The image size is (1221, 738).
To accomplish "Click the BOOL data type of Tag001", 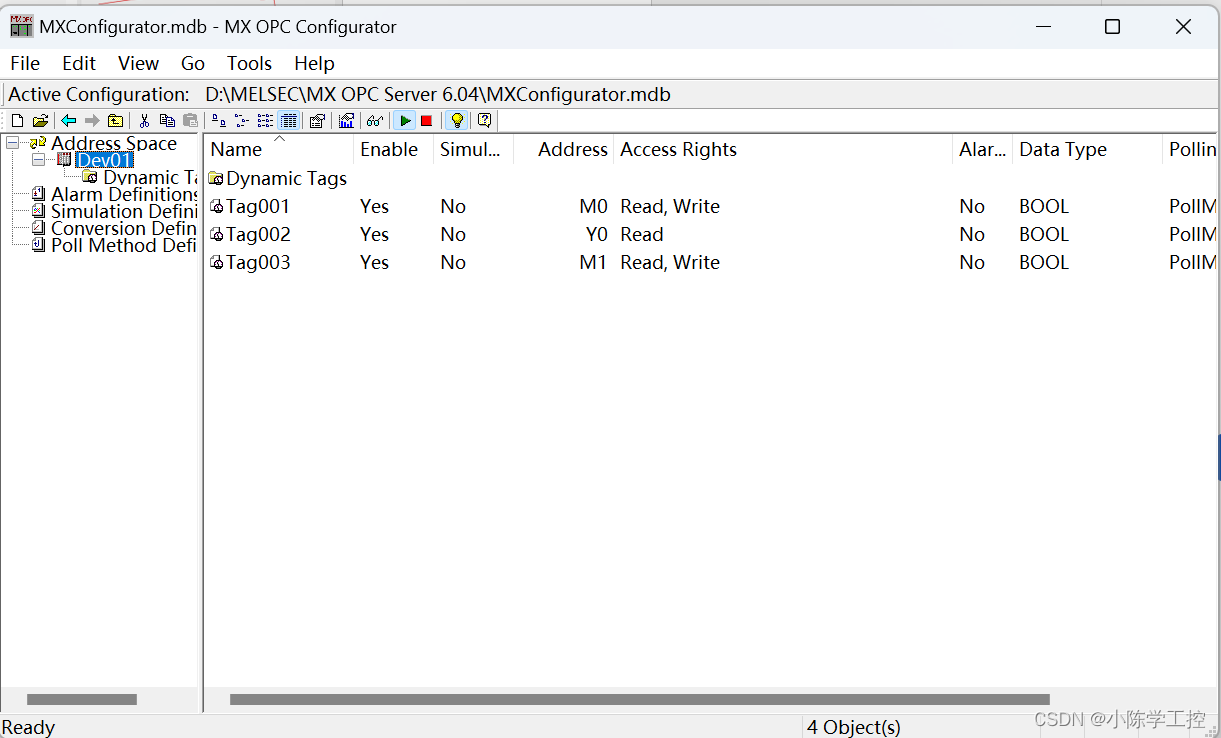I will coord(1044,206).
